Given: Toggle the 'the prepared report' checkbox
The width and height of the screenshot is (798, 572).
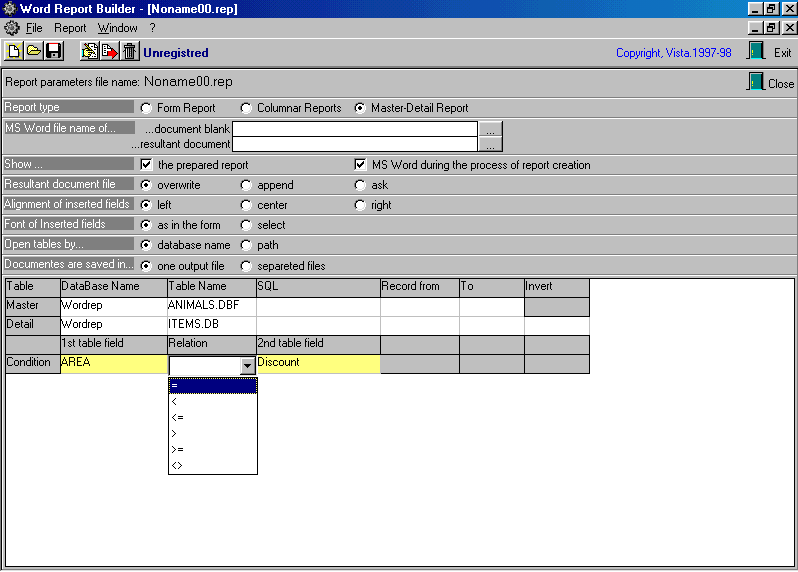Looking at the screenshot, I should 147,165.
